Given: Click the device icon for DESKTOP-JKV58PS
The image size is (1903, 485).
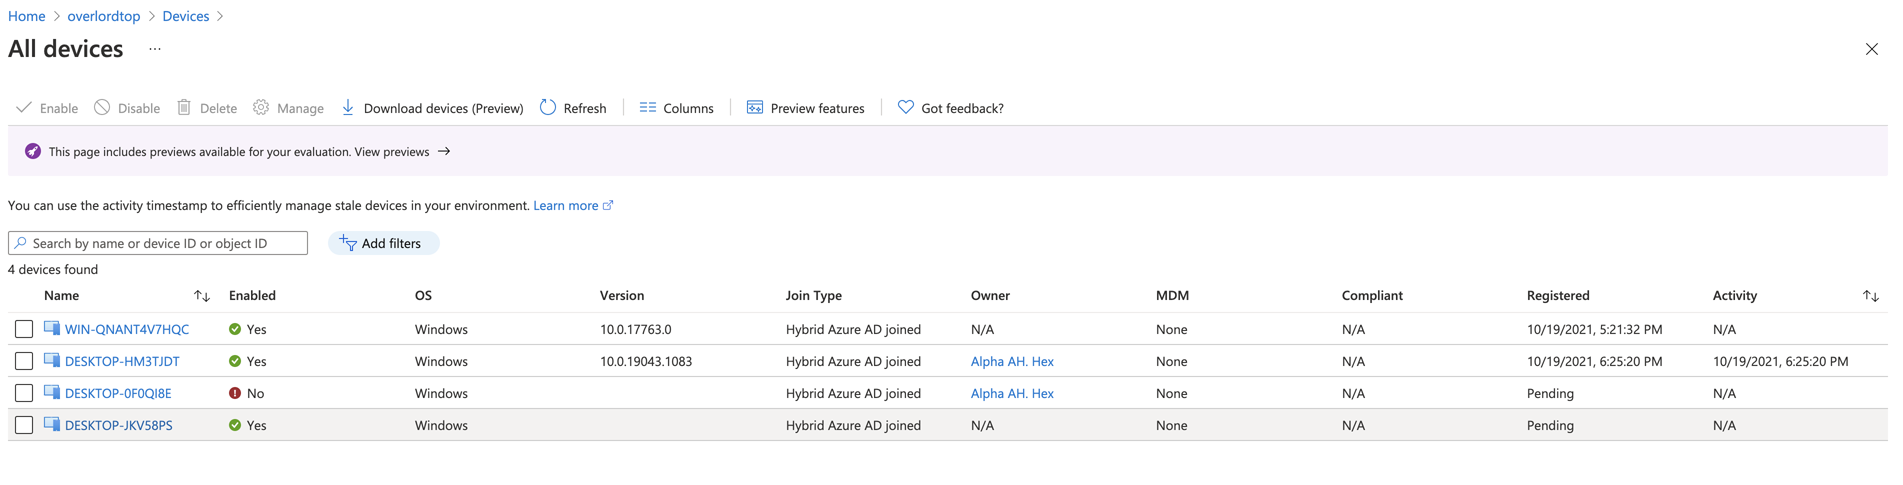Looking at the screenshot, I should (x=52, y=424).
